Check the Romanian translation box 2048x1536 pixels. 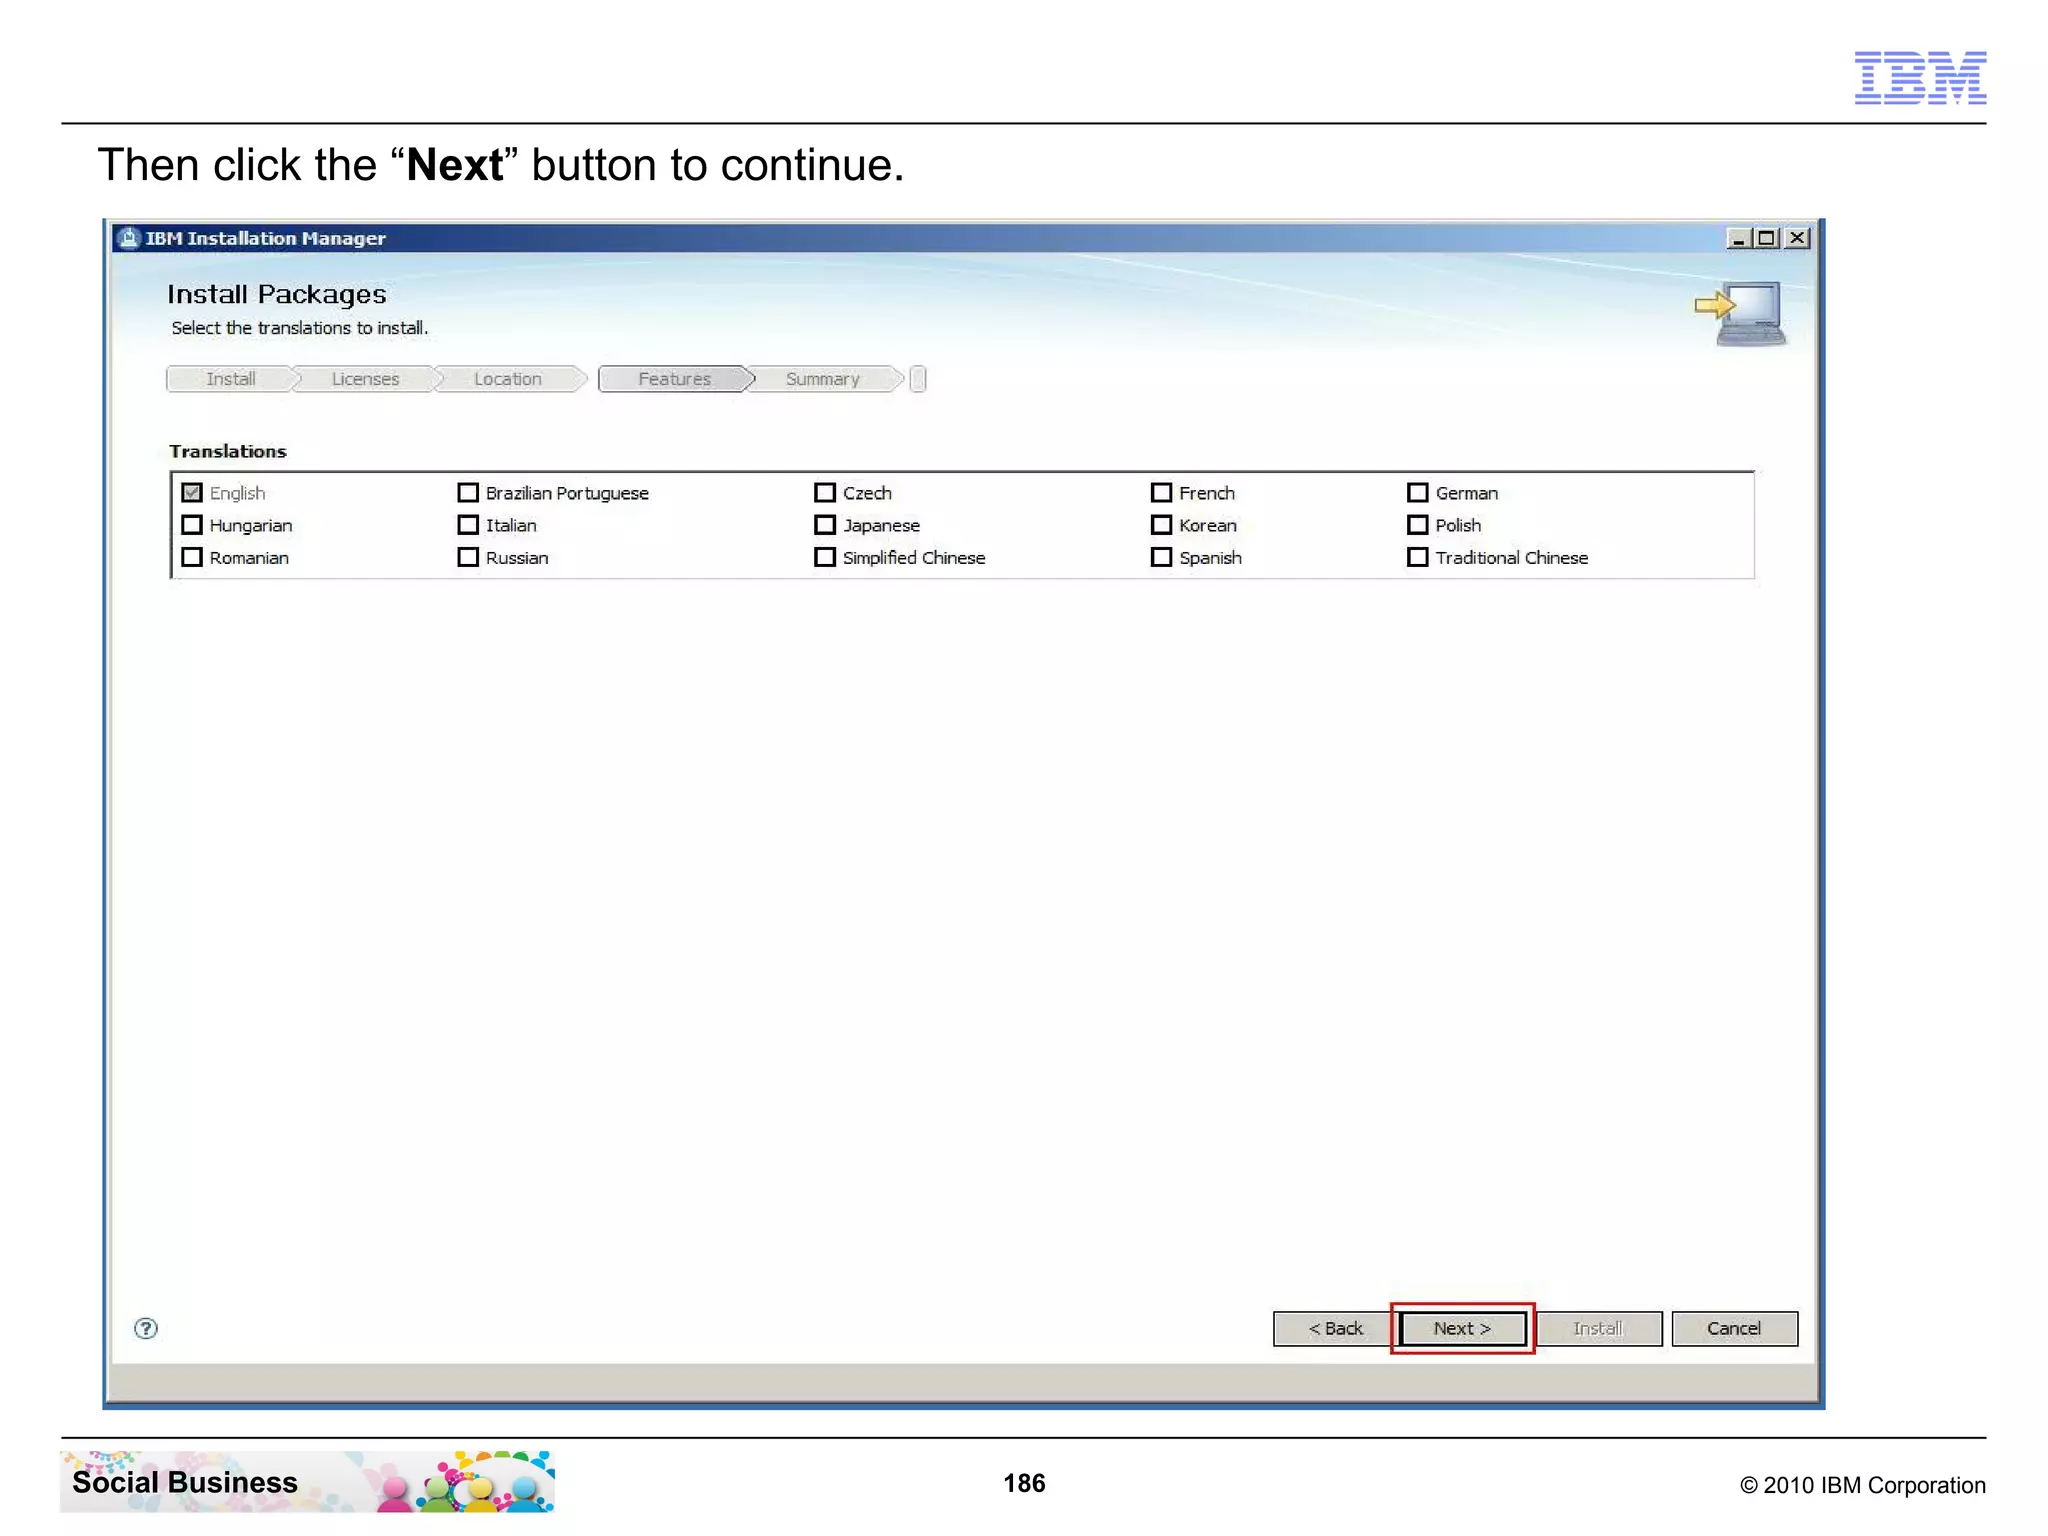(x=192, y=557)
